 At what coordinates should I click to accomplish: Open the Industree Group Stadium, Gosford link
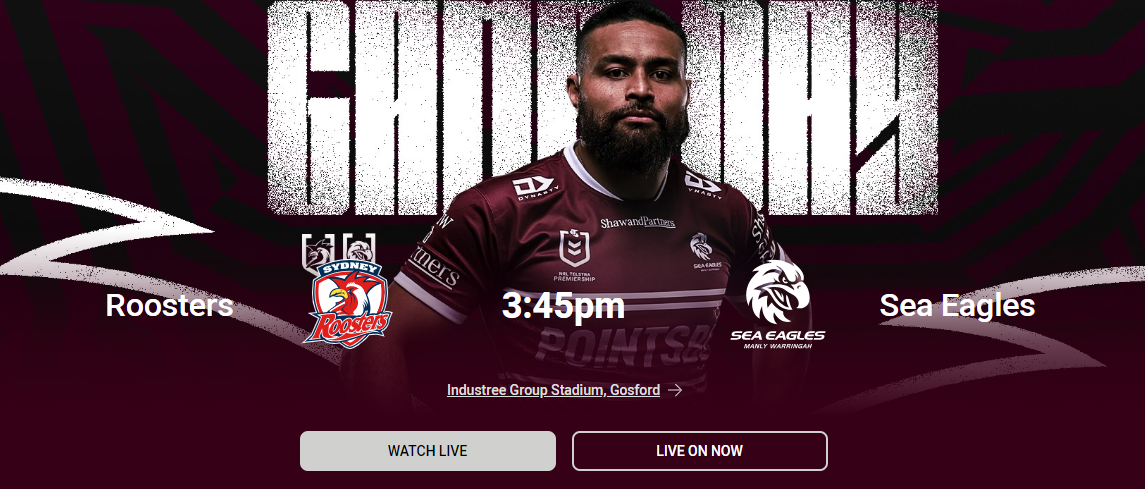554,390
